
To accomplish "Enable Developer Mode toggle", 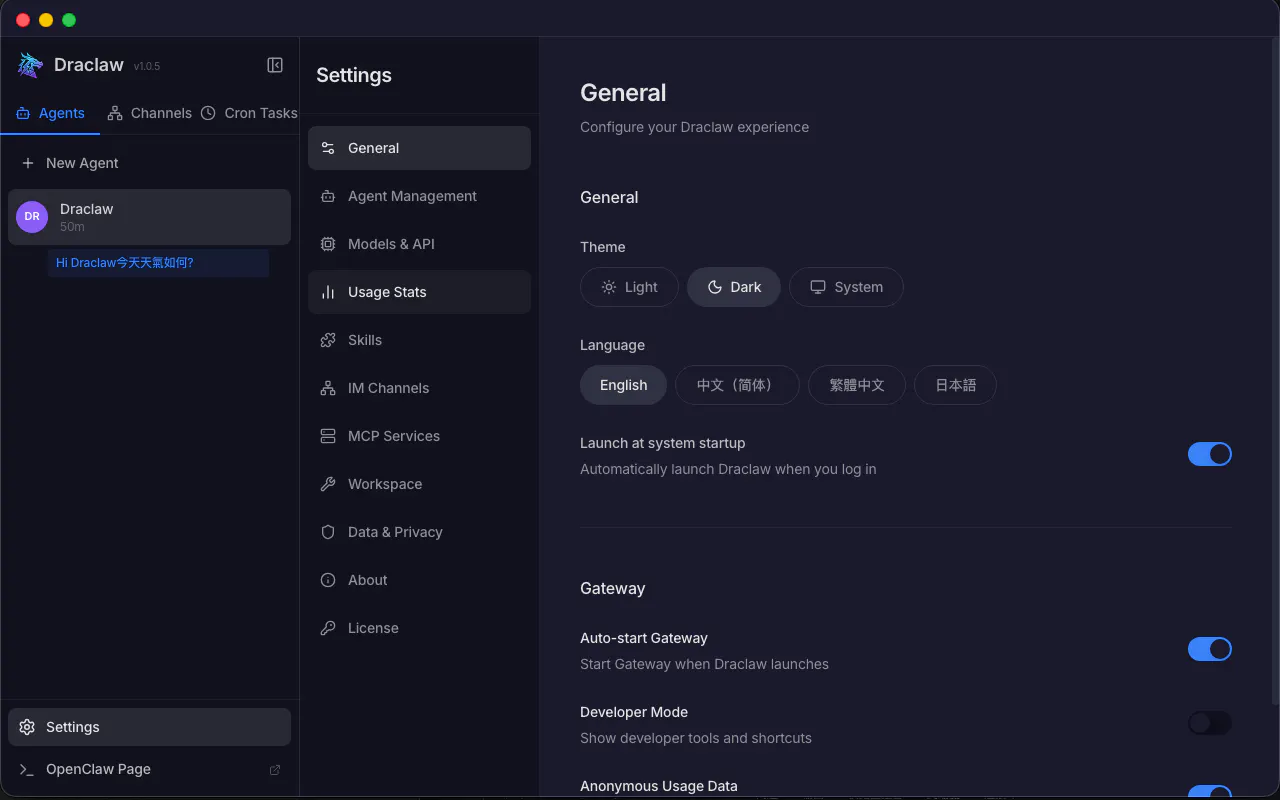I will pyautogui.click(x=1210, y=723).
